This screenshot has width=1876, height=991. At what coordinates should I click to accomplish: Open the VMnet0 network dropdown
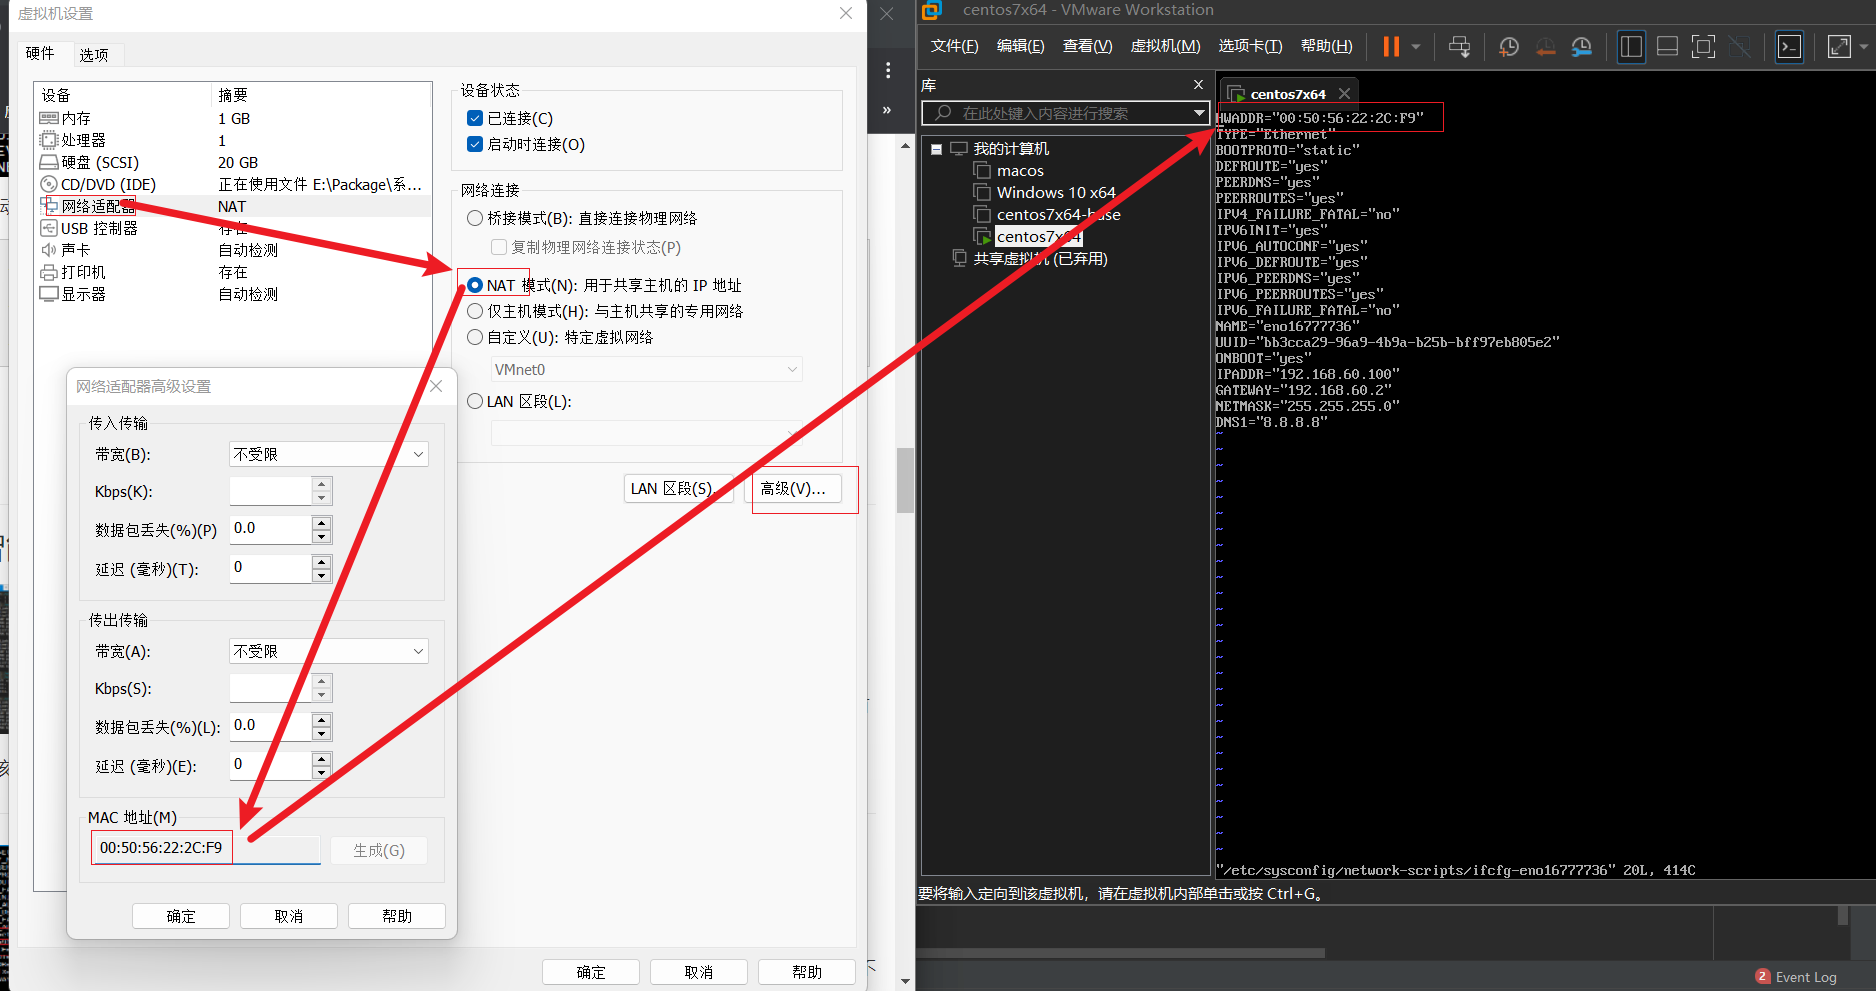(646, 369)
